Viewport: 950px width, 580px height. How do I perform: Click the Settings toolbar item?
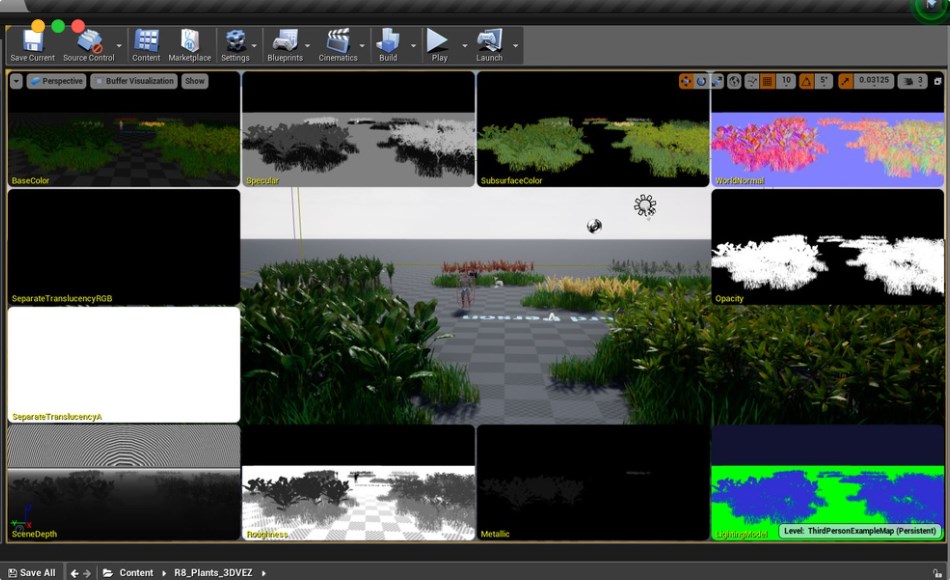tap(236, 40)
